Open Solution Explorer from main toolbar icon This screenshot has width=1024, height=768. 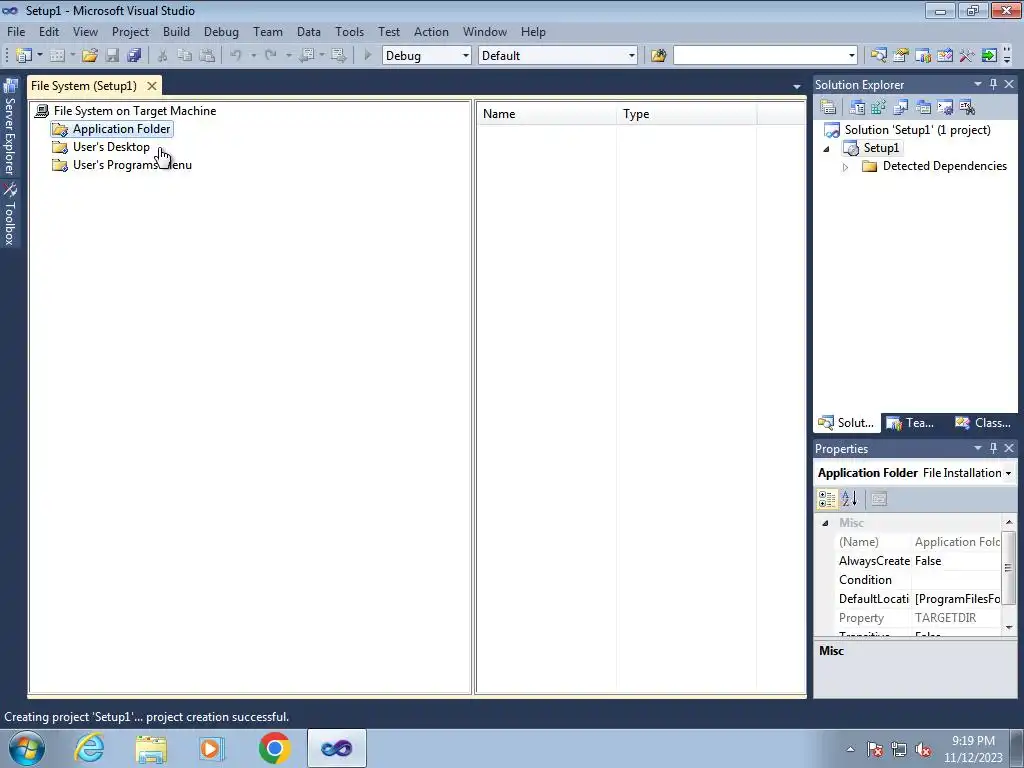(878, 56)
